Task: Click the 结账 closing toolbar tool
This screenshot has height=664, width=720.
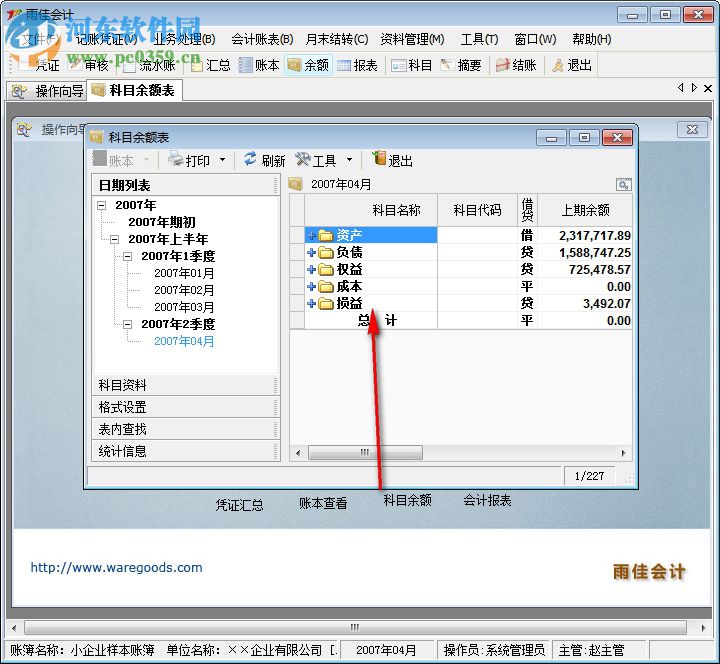Action: tap(516, 65)
